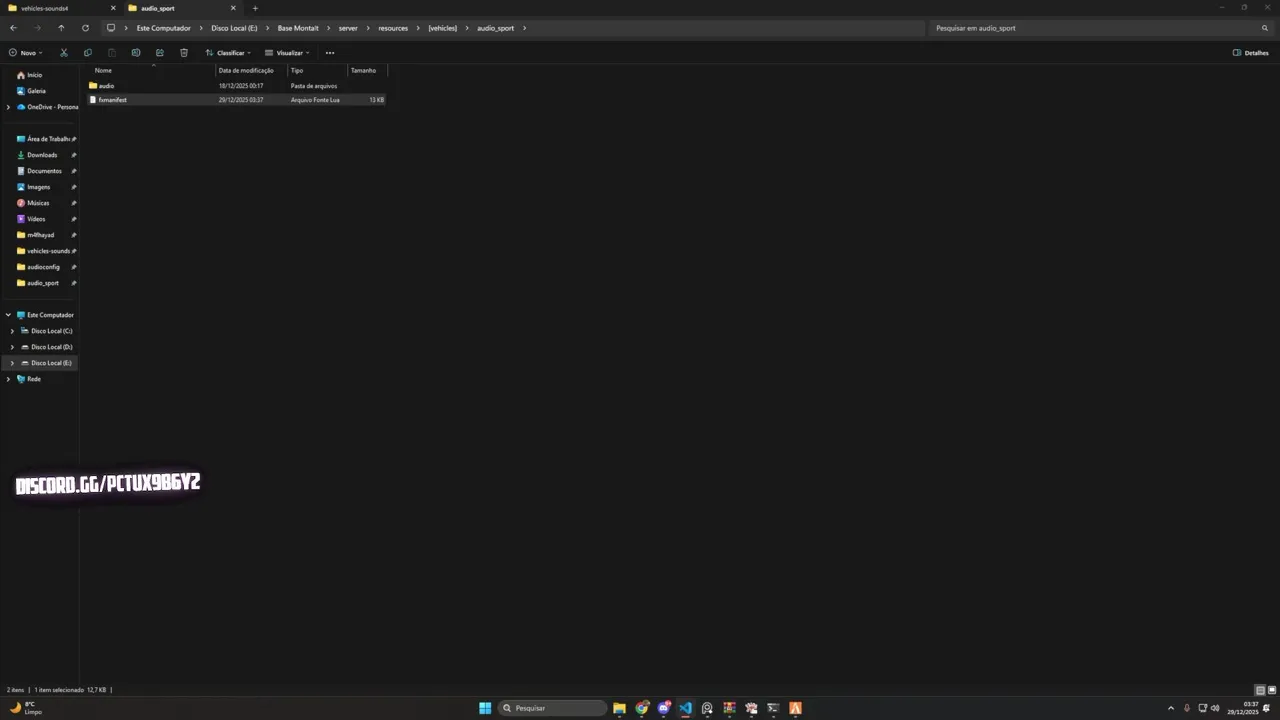
Task: Click the taskbar Pesquisar search box
Action: [553, 708]
